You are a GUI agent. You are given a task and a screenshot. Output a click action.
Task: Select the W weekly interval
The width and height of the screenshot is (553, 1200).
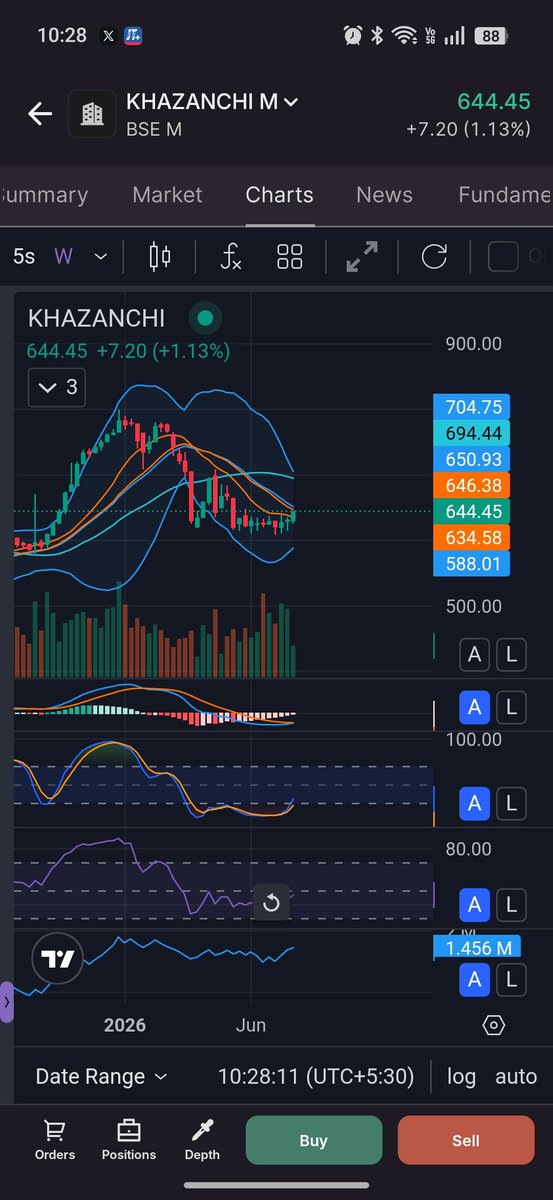click(x=63, y=257)
